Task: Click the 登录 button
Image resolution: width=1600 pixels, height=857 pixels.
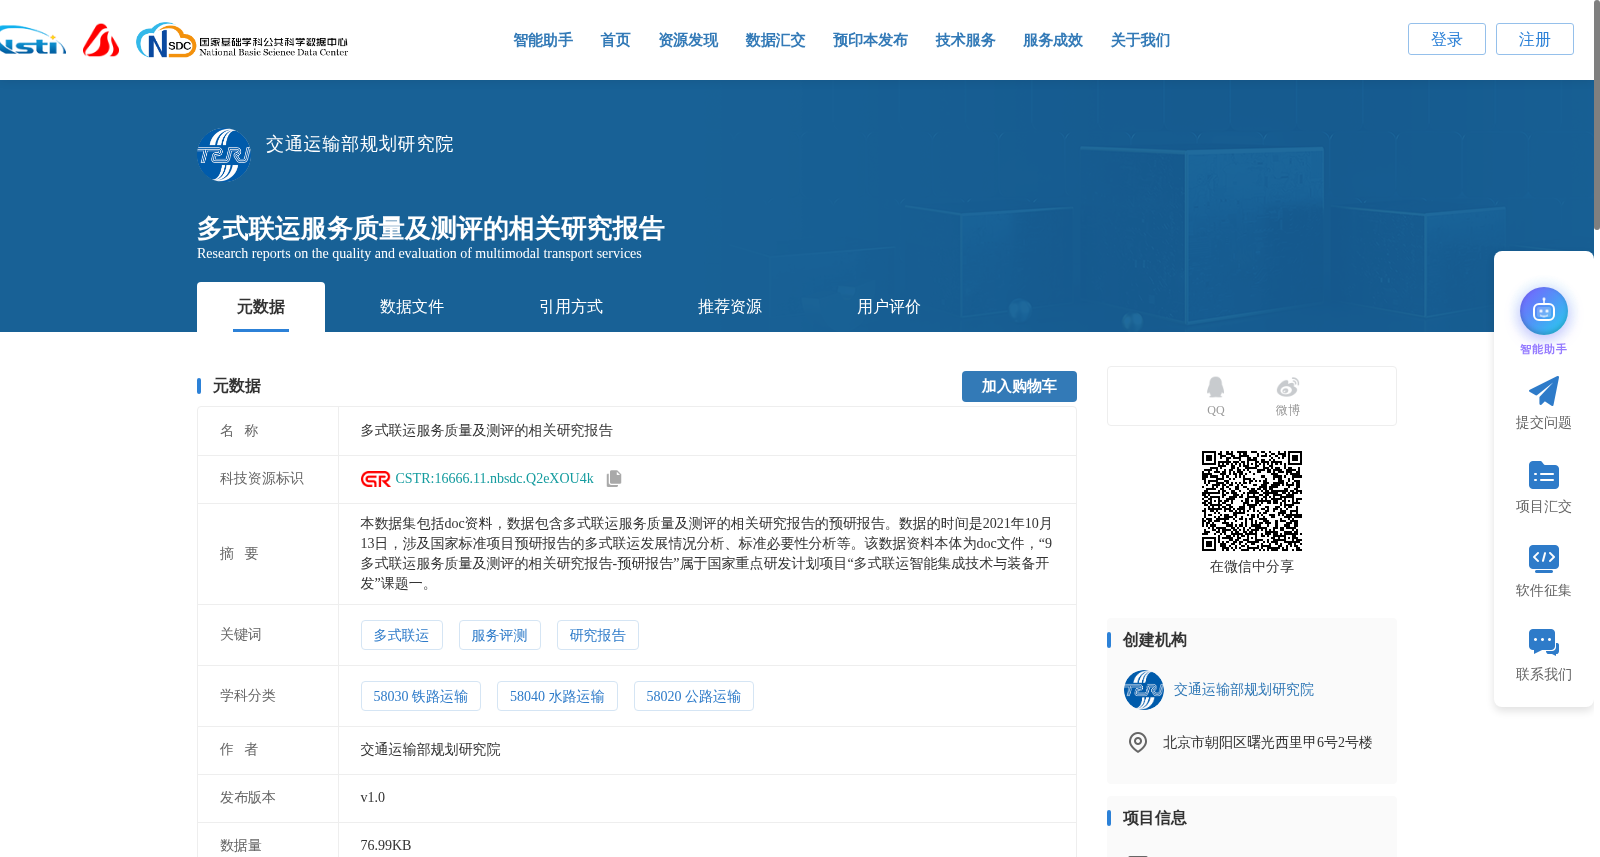Action: (x=1447, y=39)
